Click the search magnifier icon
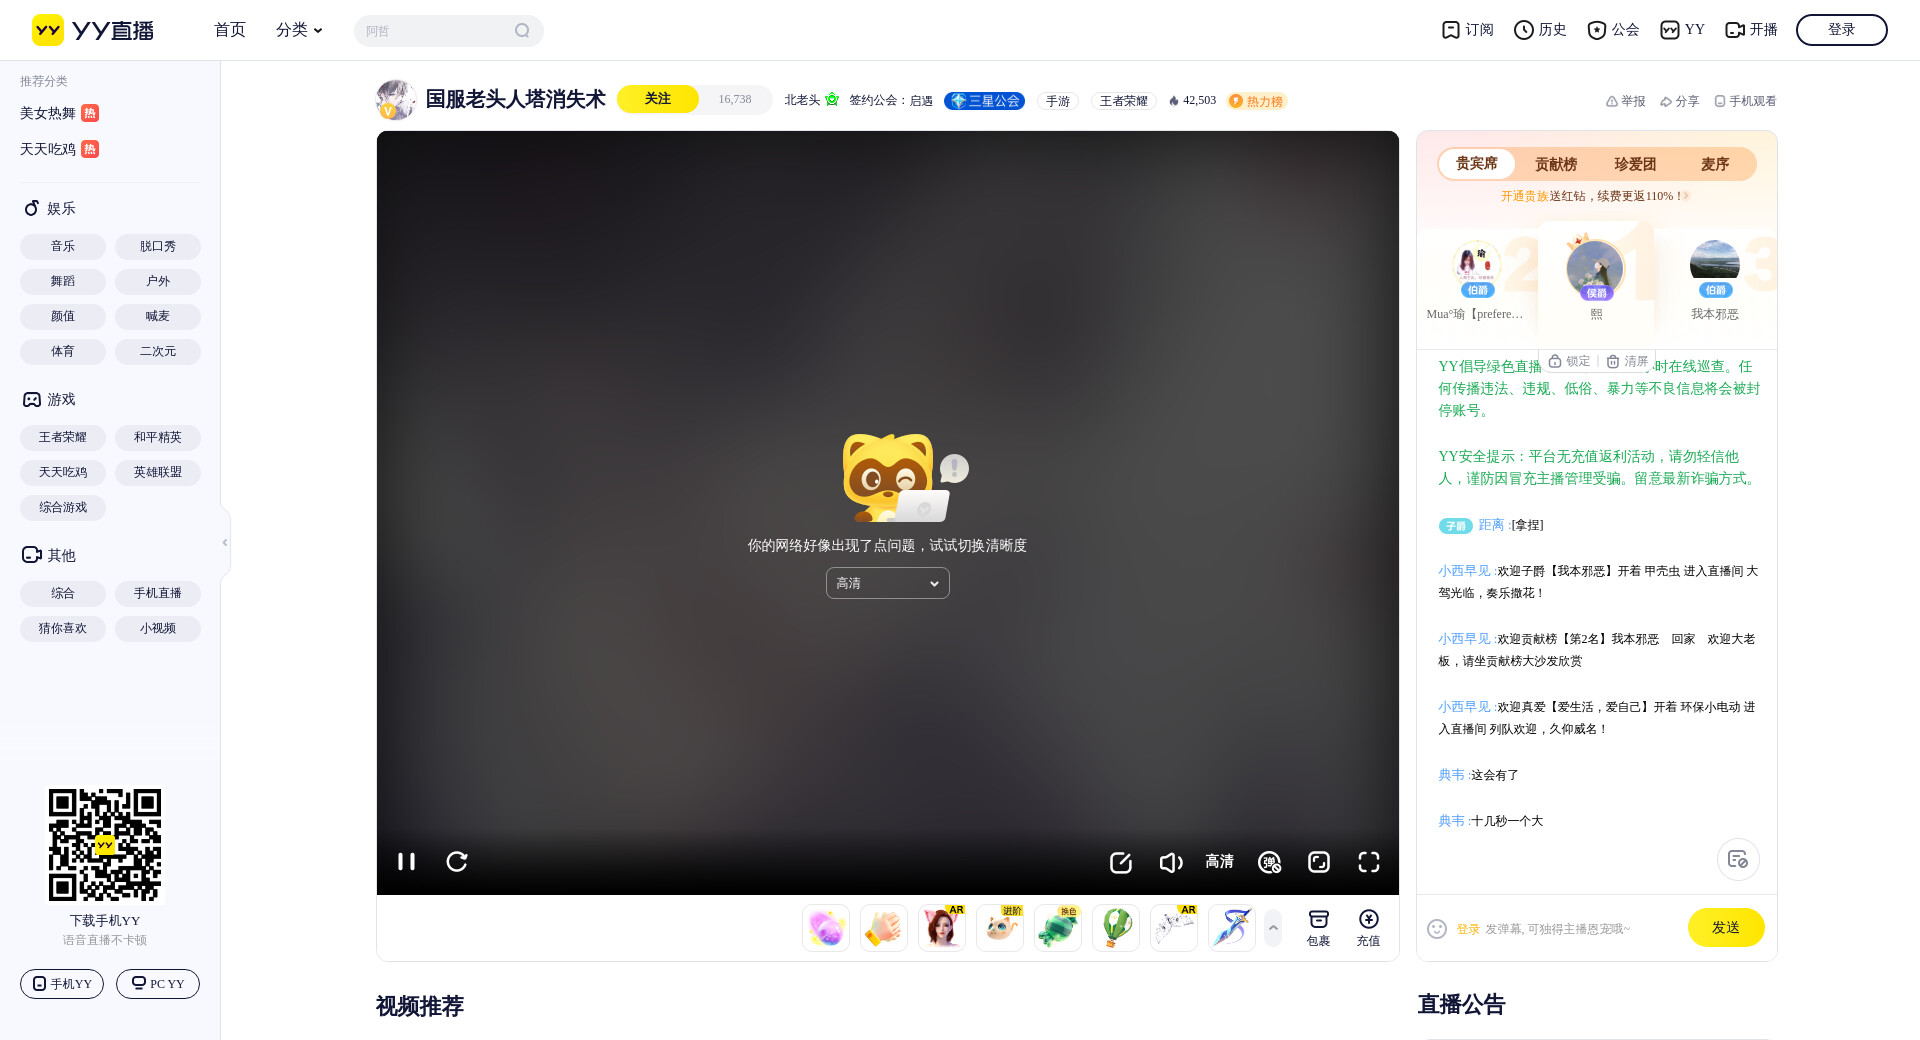Image resolution: width=1920 pixels, height=1040 pixels. pos(522,31)
